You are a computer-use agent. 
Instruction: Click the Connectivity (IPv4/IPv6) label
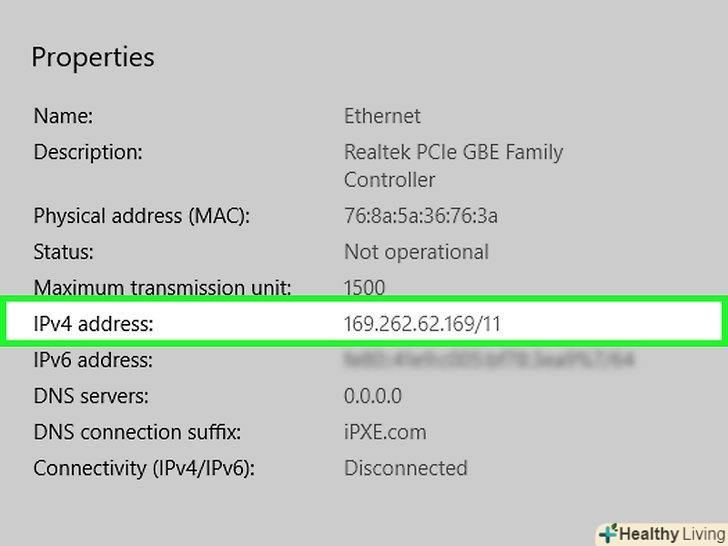click(x=144, y=468)
